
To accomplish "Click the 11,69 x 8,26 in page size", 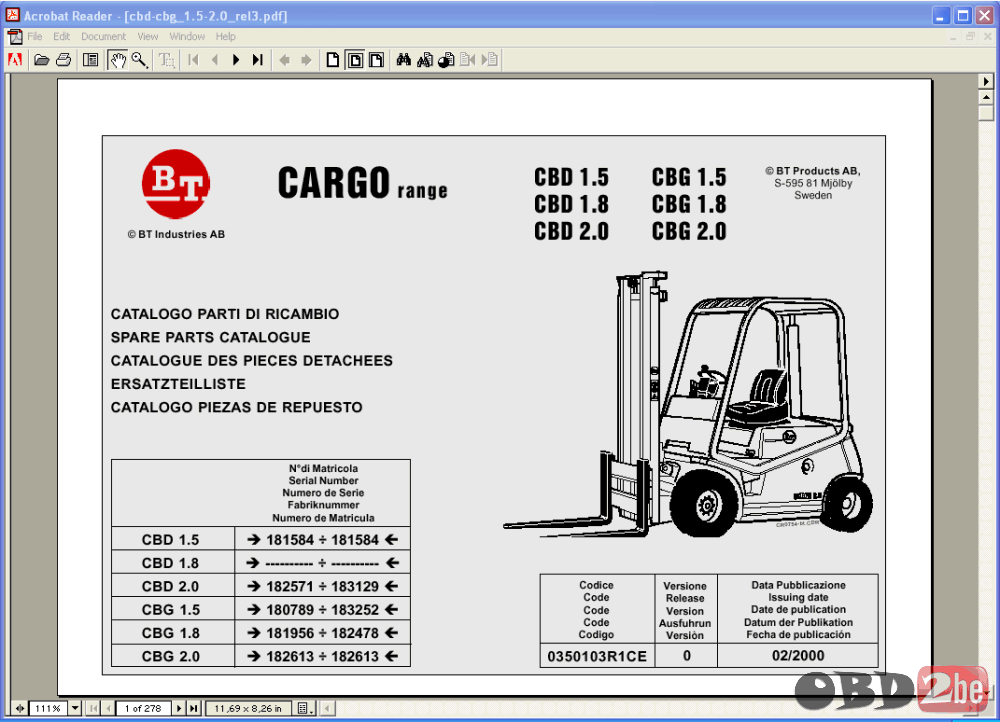I will [248, 708].
